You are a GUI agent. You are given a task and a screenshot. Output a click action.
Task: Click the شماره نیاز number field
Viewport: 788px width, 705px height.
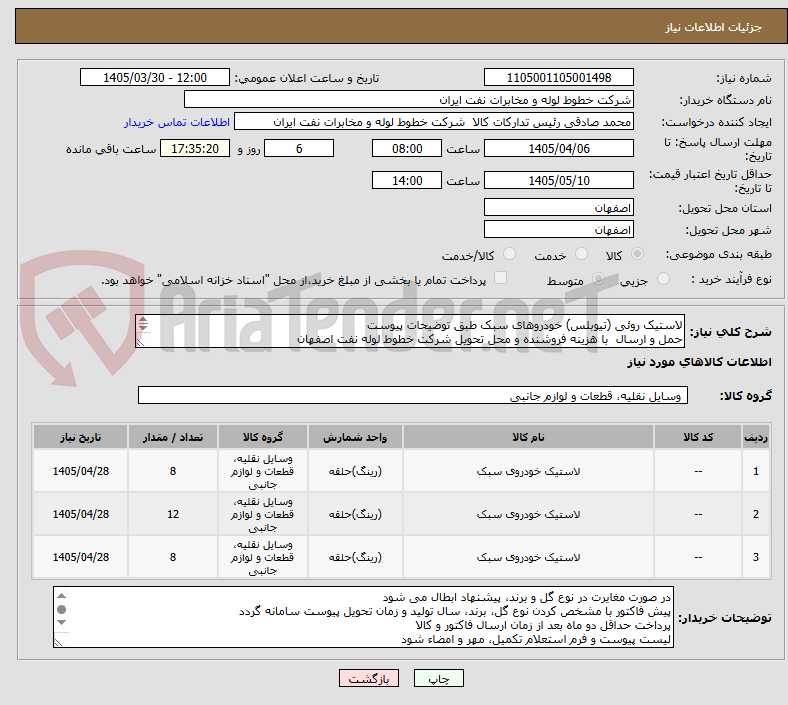pyautogui.click(x=558, y=77)
